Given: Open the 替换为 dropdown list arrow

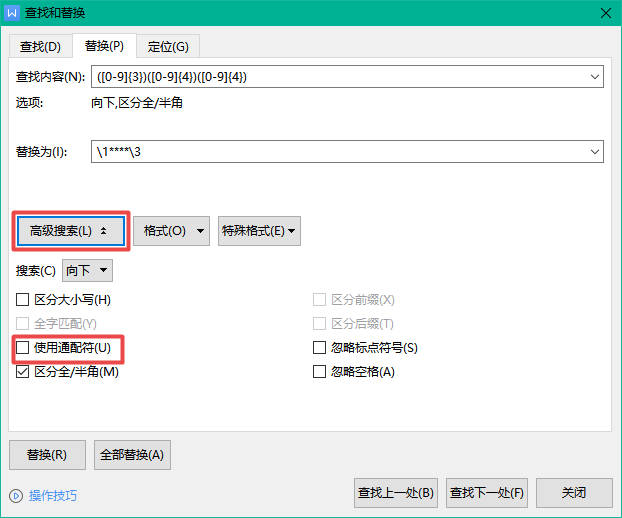Looking at the screenshot, I should (595, 152).
